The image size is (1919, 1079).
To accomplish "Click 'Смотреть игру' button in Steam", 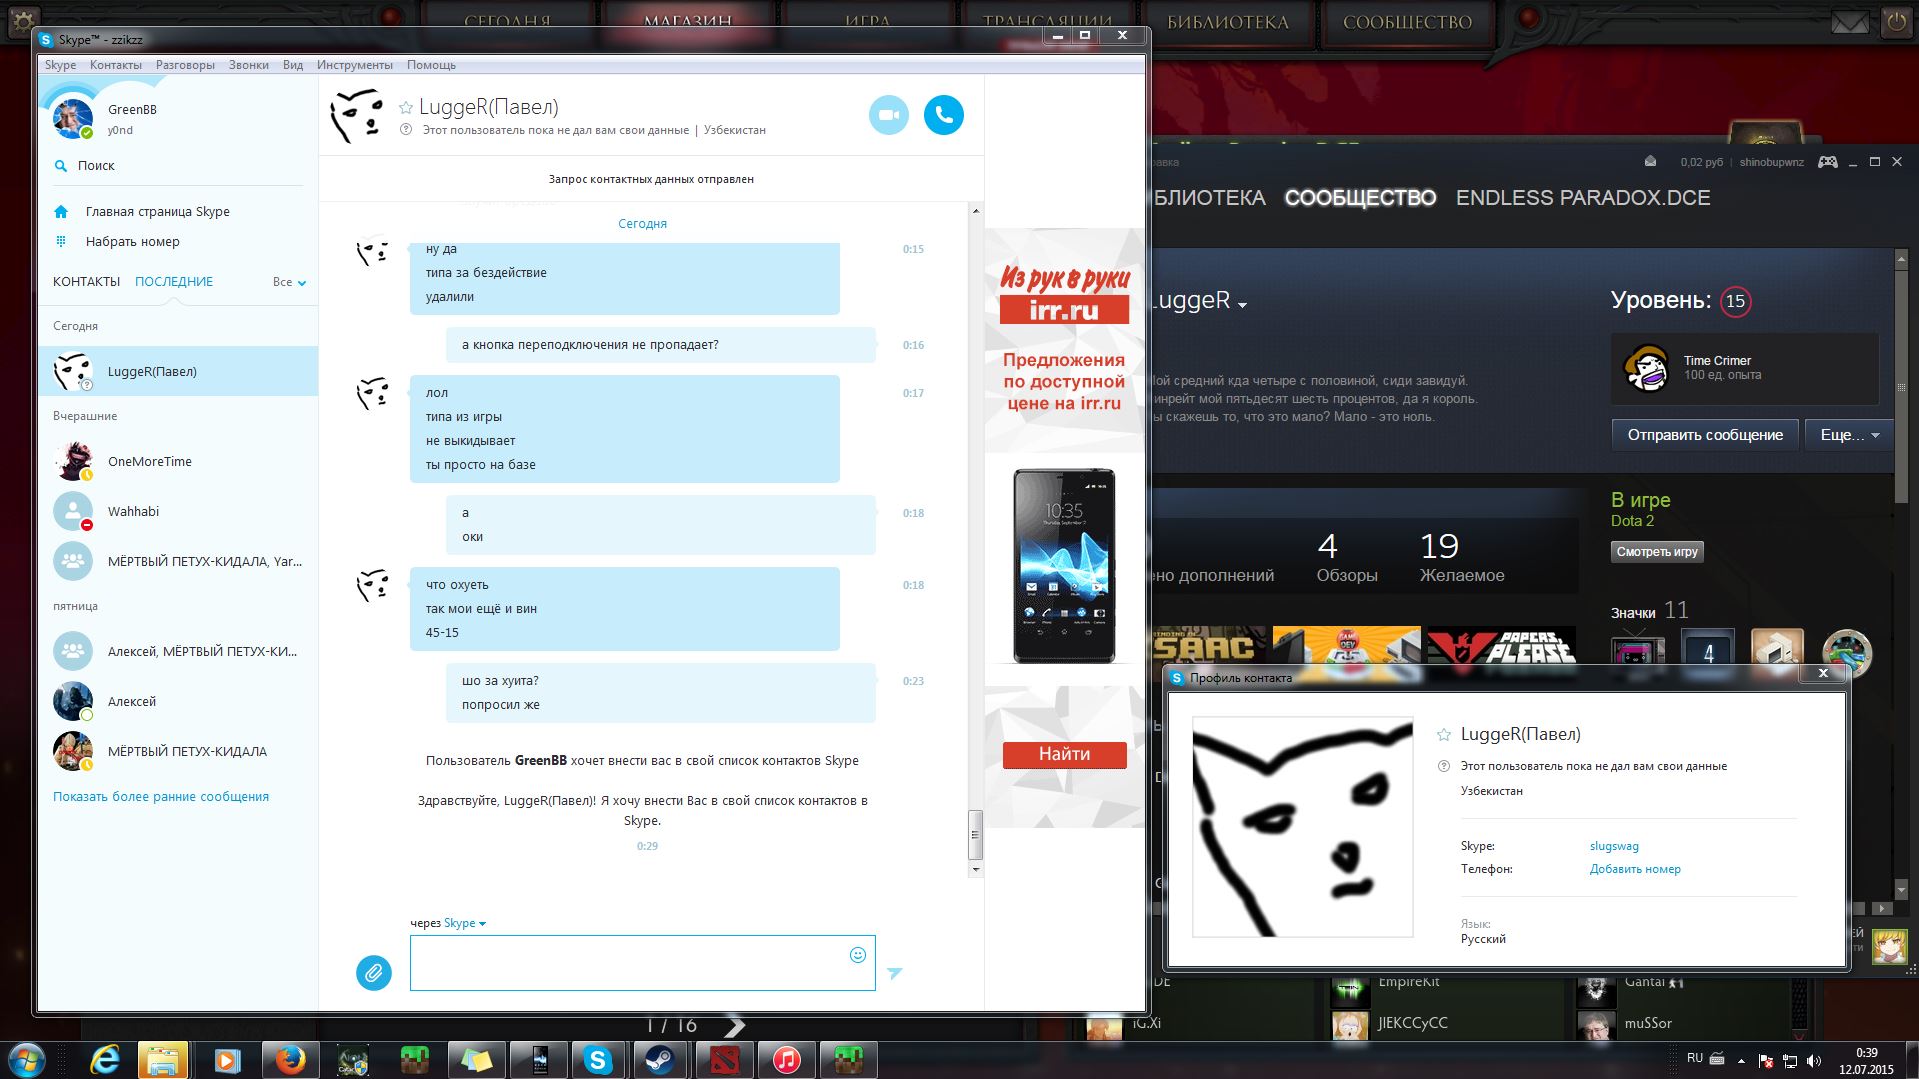I will (x=1657, y=552).
